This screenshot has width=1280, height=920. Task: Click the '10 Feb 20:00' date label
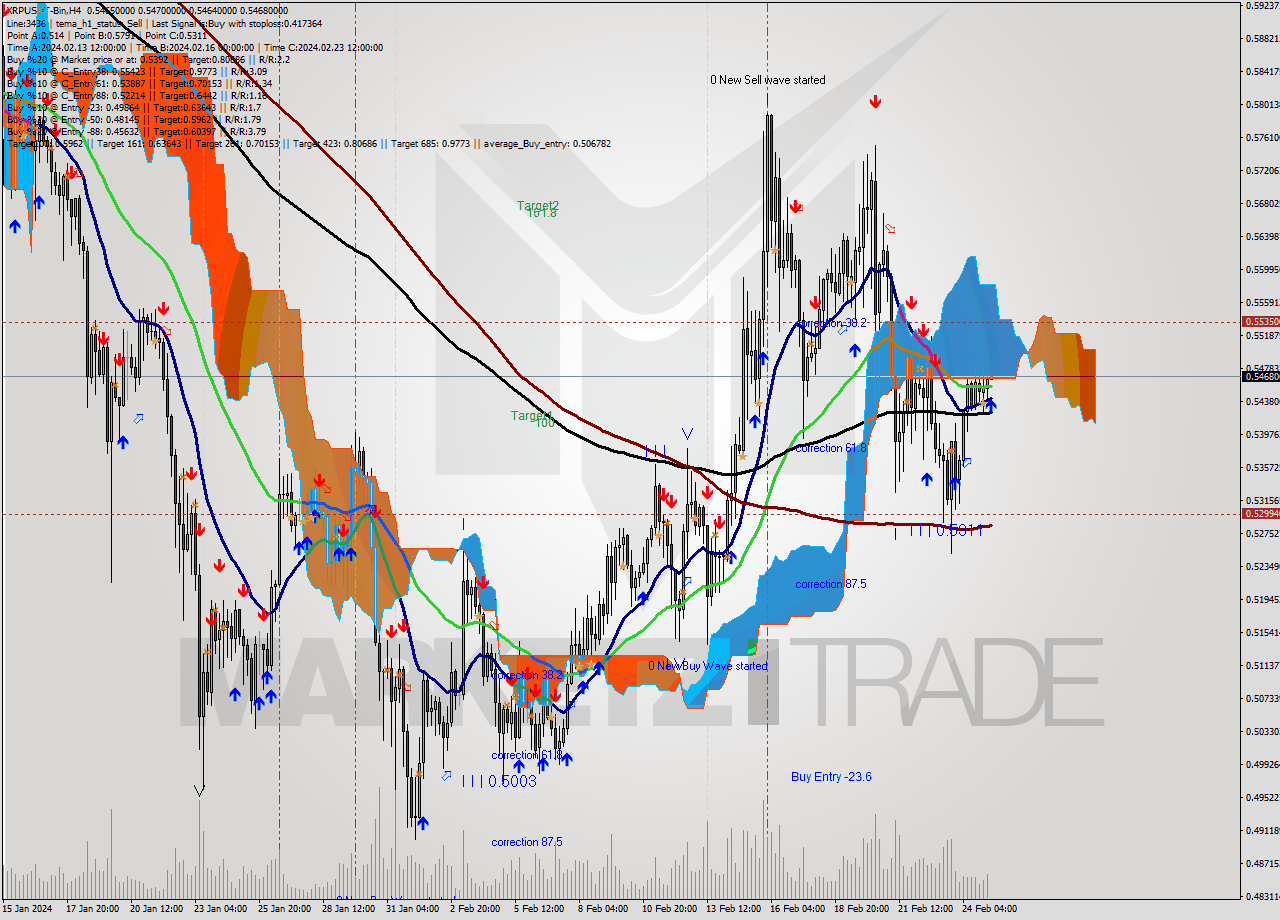tap(669, 909)
